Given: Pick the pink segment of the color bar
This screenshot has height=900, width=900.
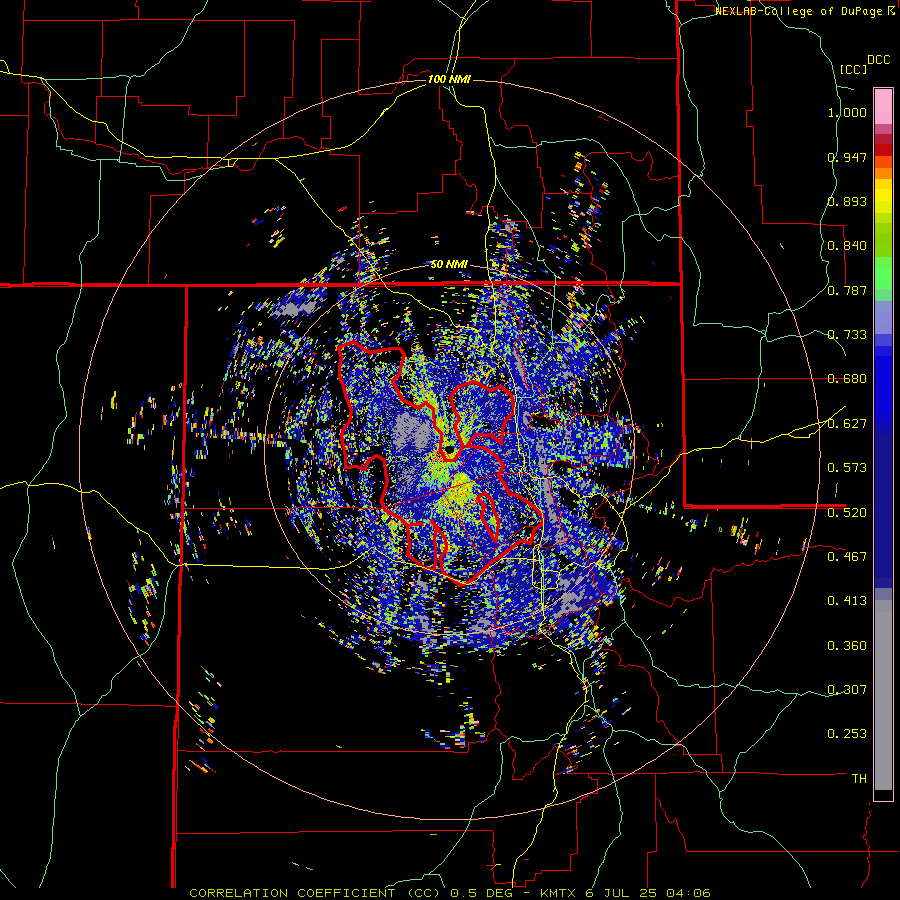Looking at the screenshot, I should click(x=883, y=106).
